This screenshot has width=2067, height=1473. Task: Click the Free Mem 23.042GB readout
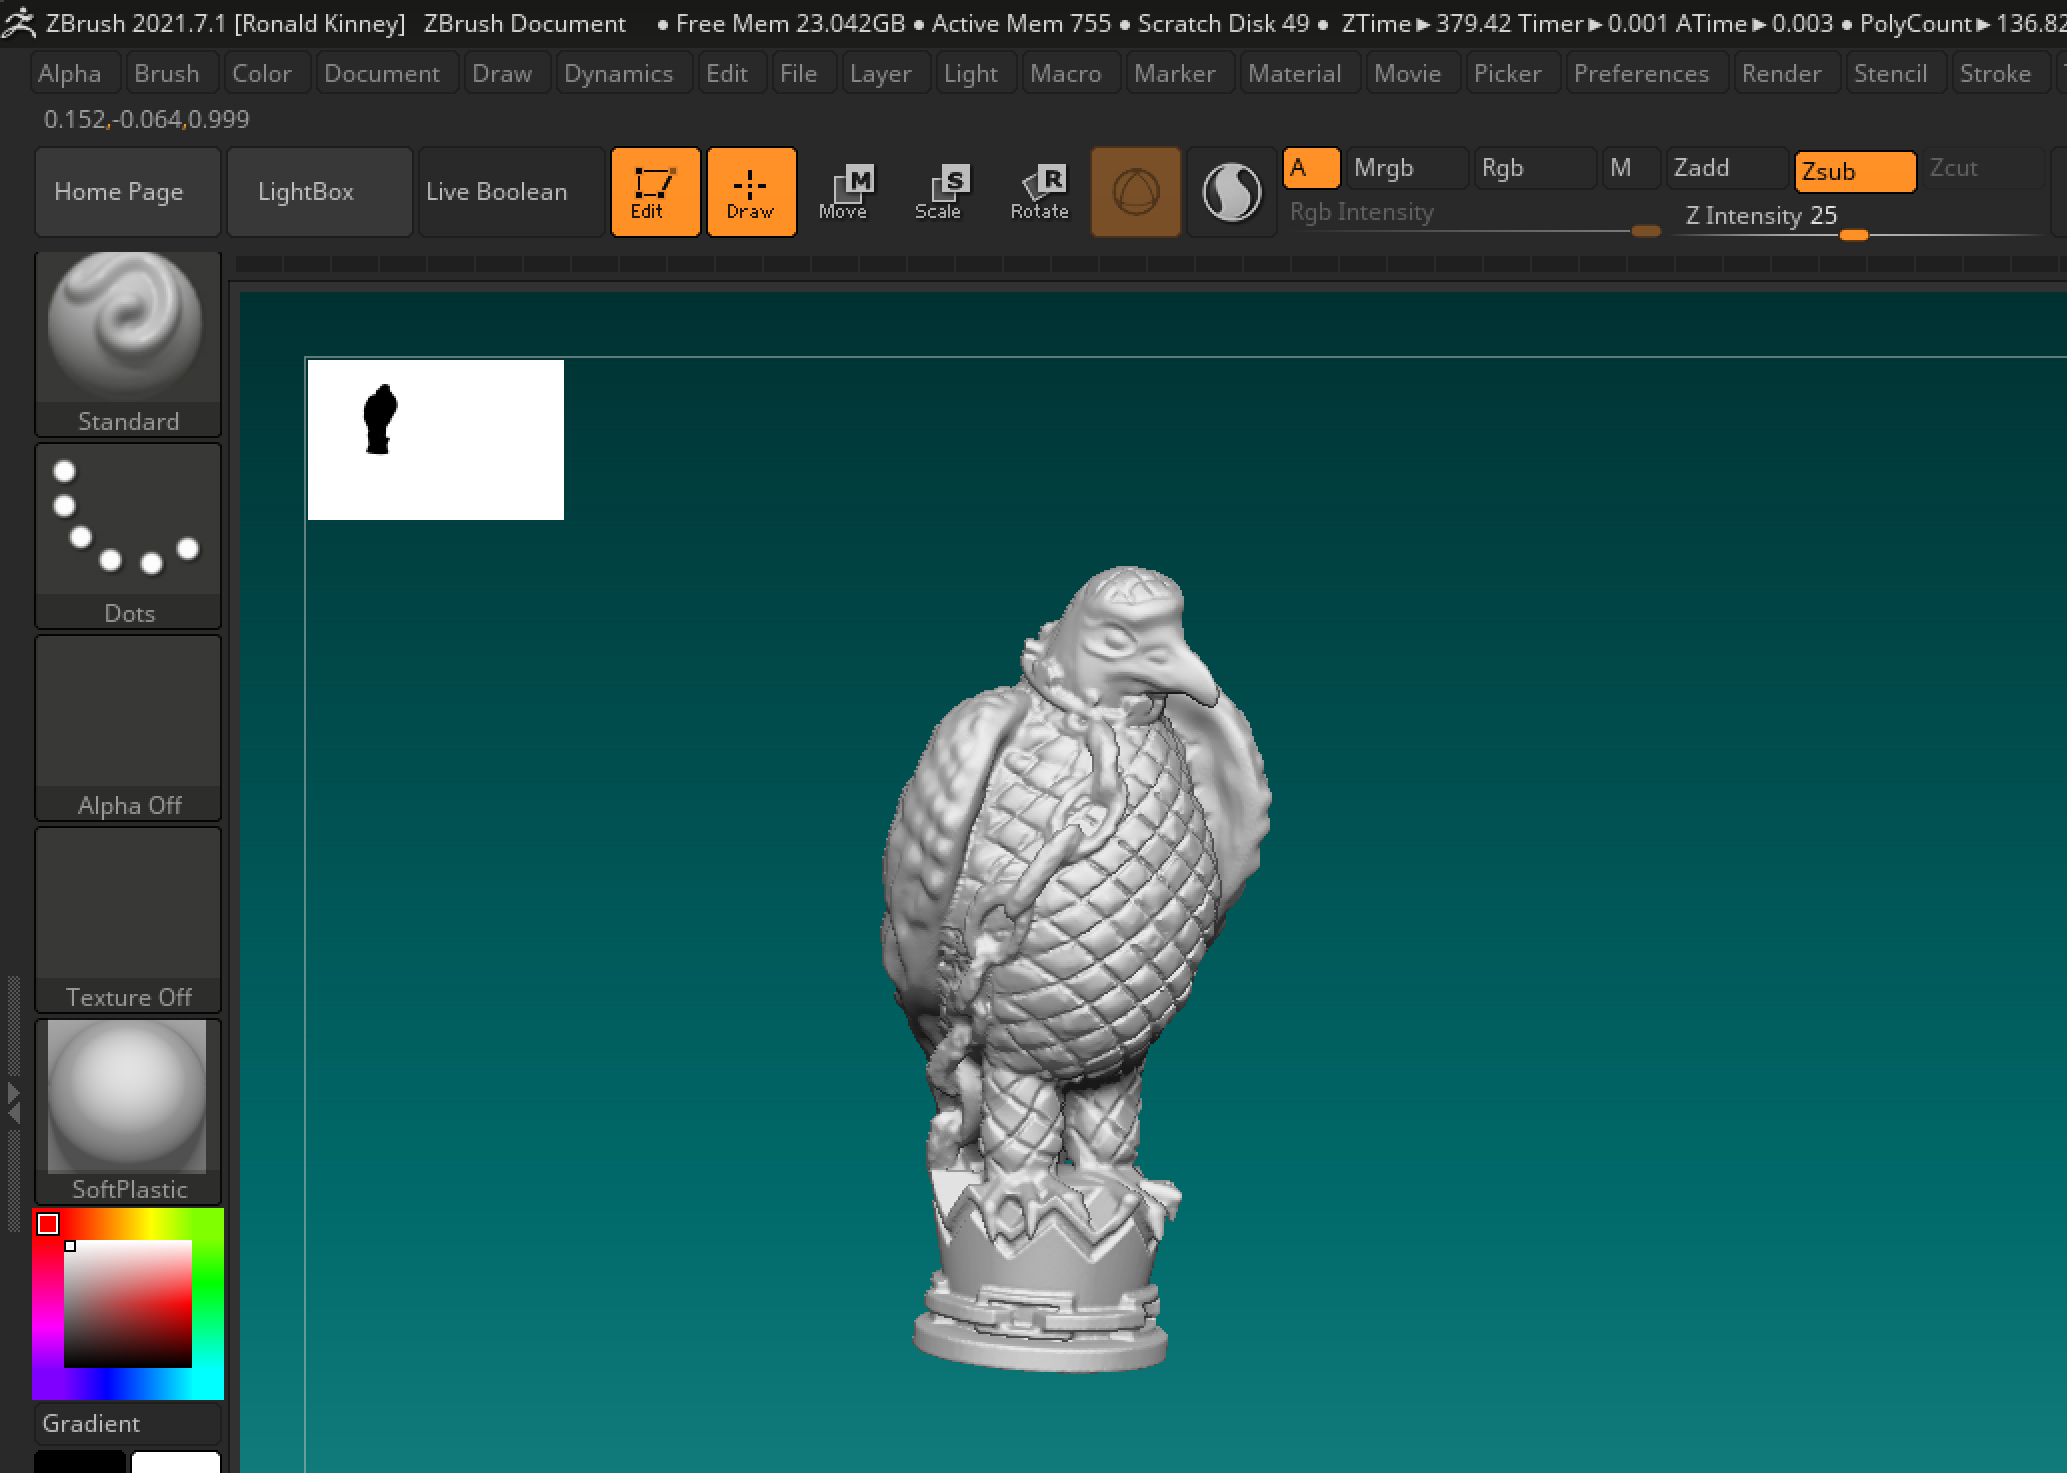[790, 23]
